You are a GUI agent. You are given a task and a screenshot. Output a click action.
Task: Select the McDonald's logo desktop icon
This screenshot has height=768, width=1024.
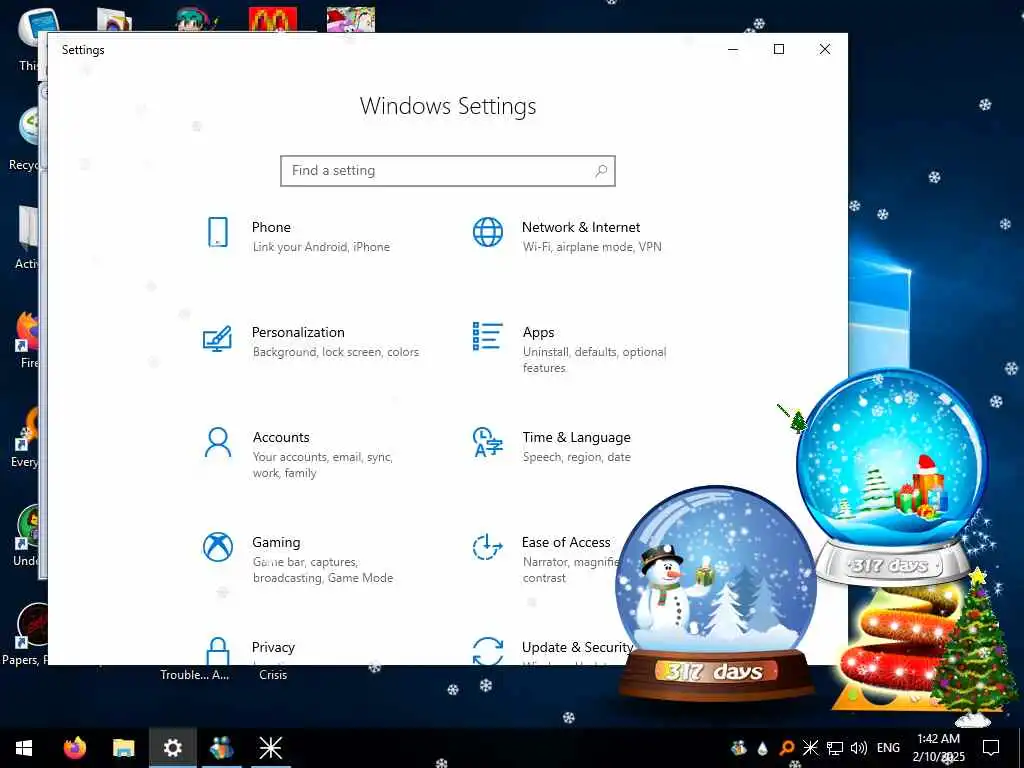pyautogui.click(x=273, y=20)
